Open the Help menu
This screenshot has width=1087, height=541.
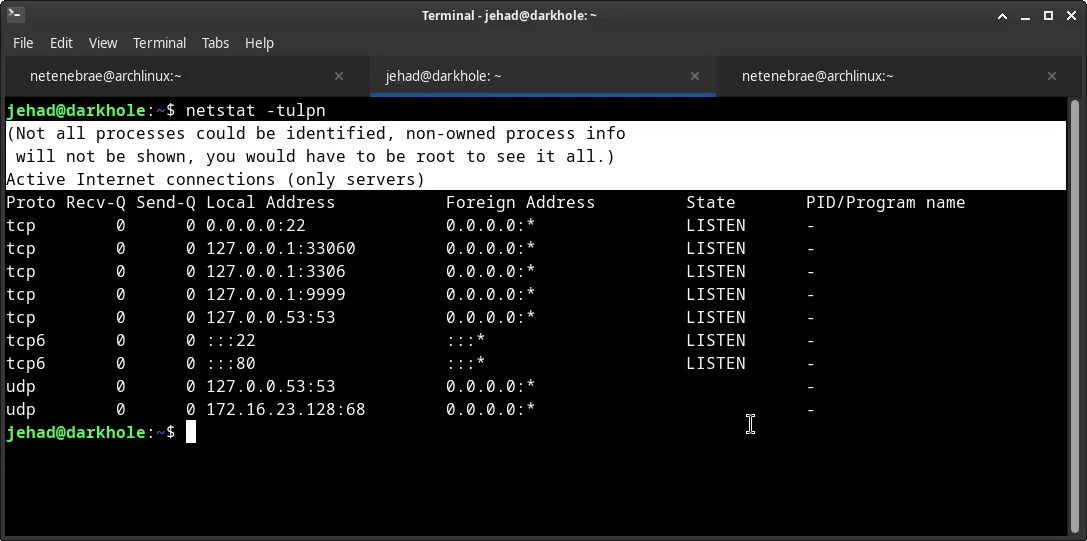pos(259,43)
